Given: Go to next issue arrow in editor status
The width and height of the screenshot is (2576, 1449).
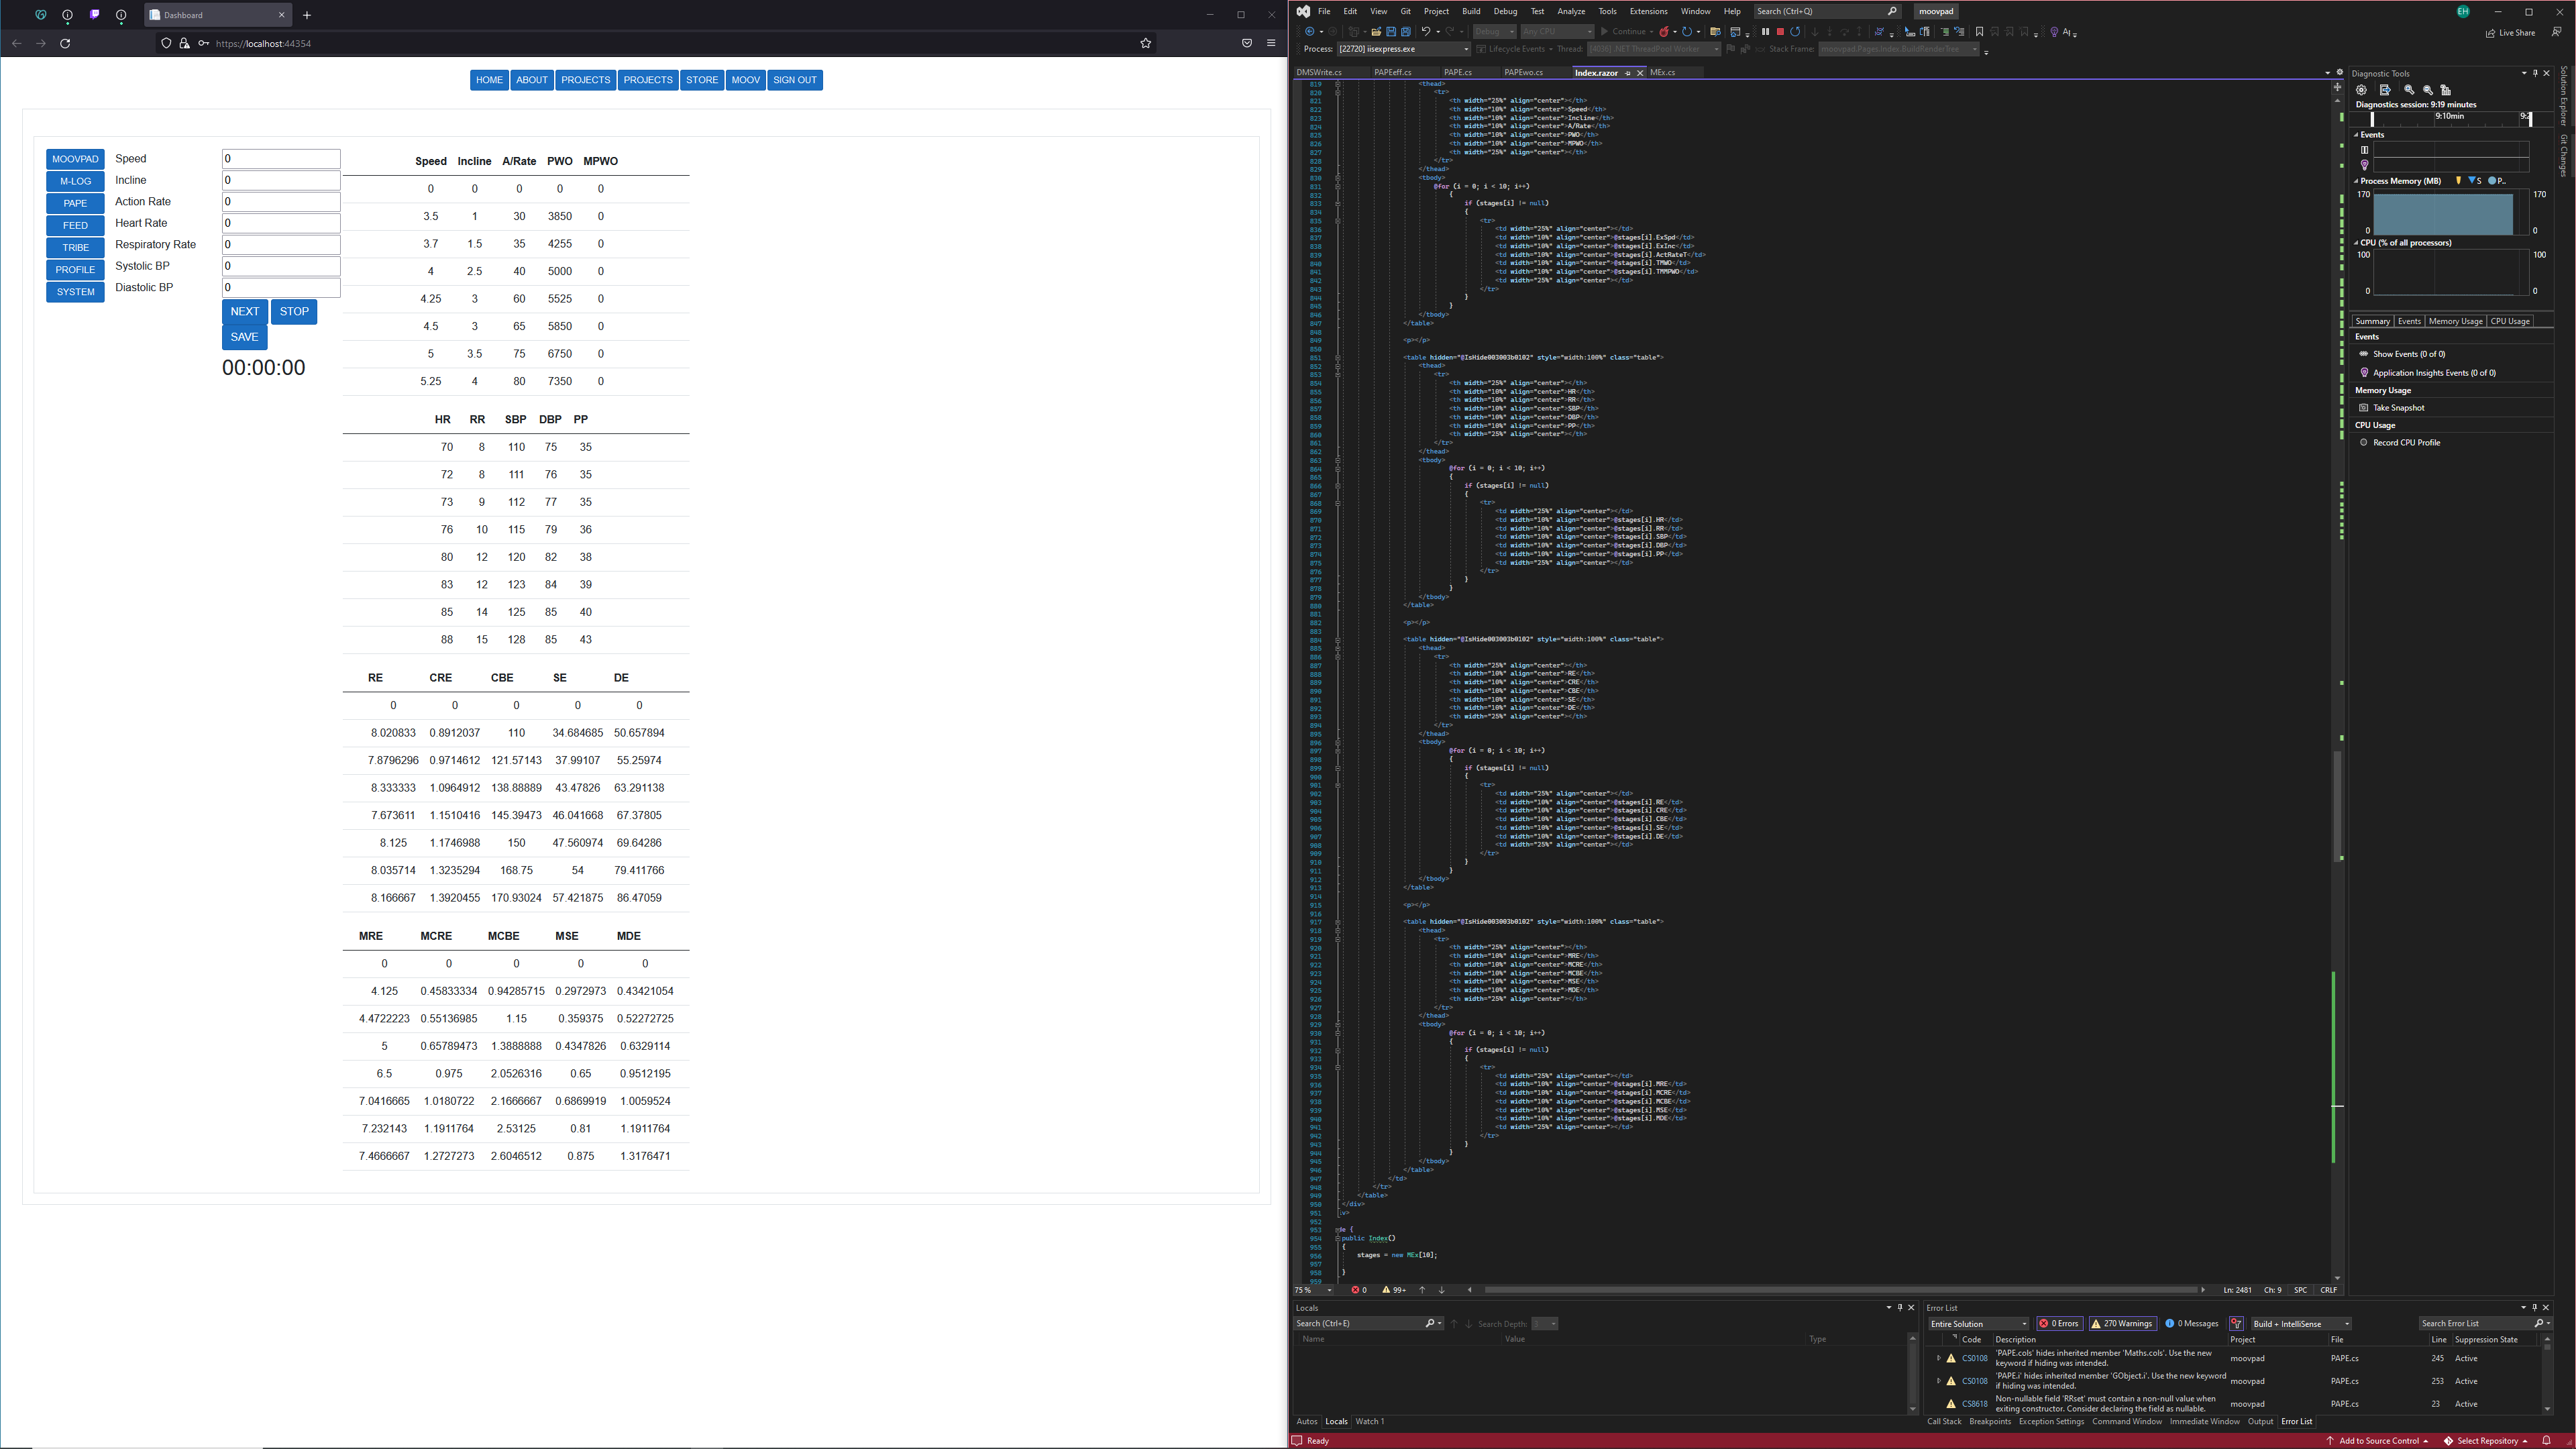Looking at the screenshot, I should point(1441,1290).
